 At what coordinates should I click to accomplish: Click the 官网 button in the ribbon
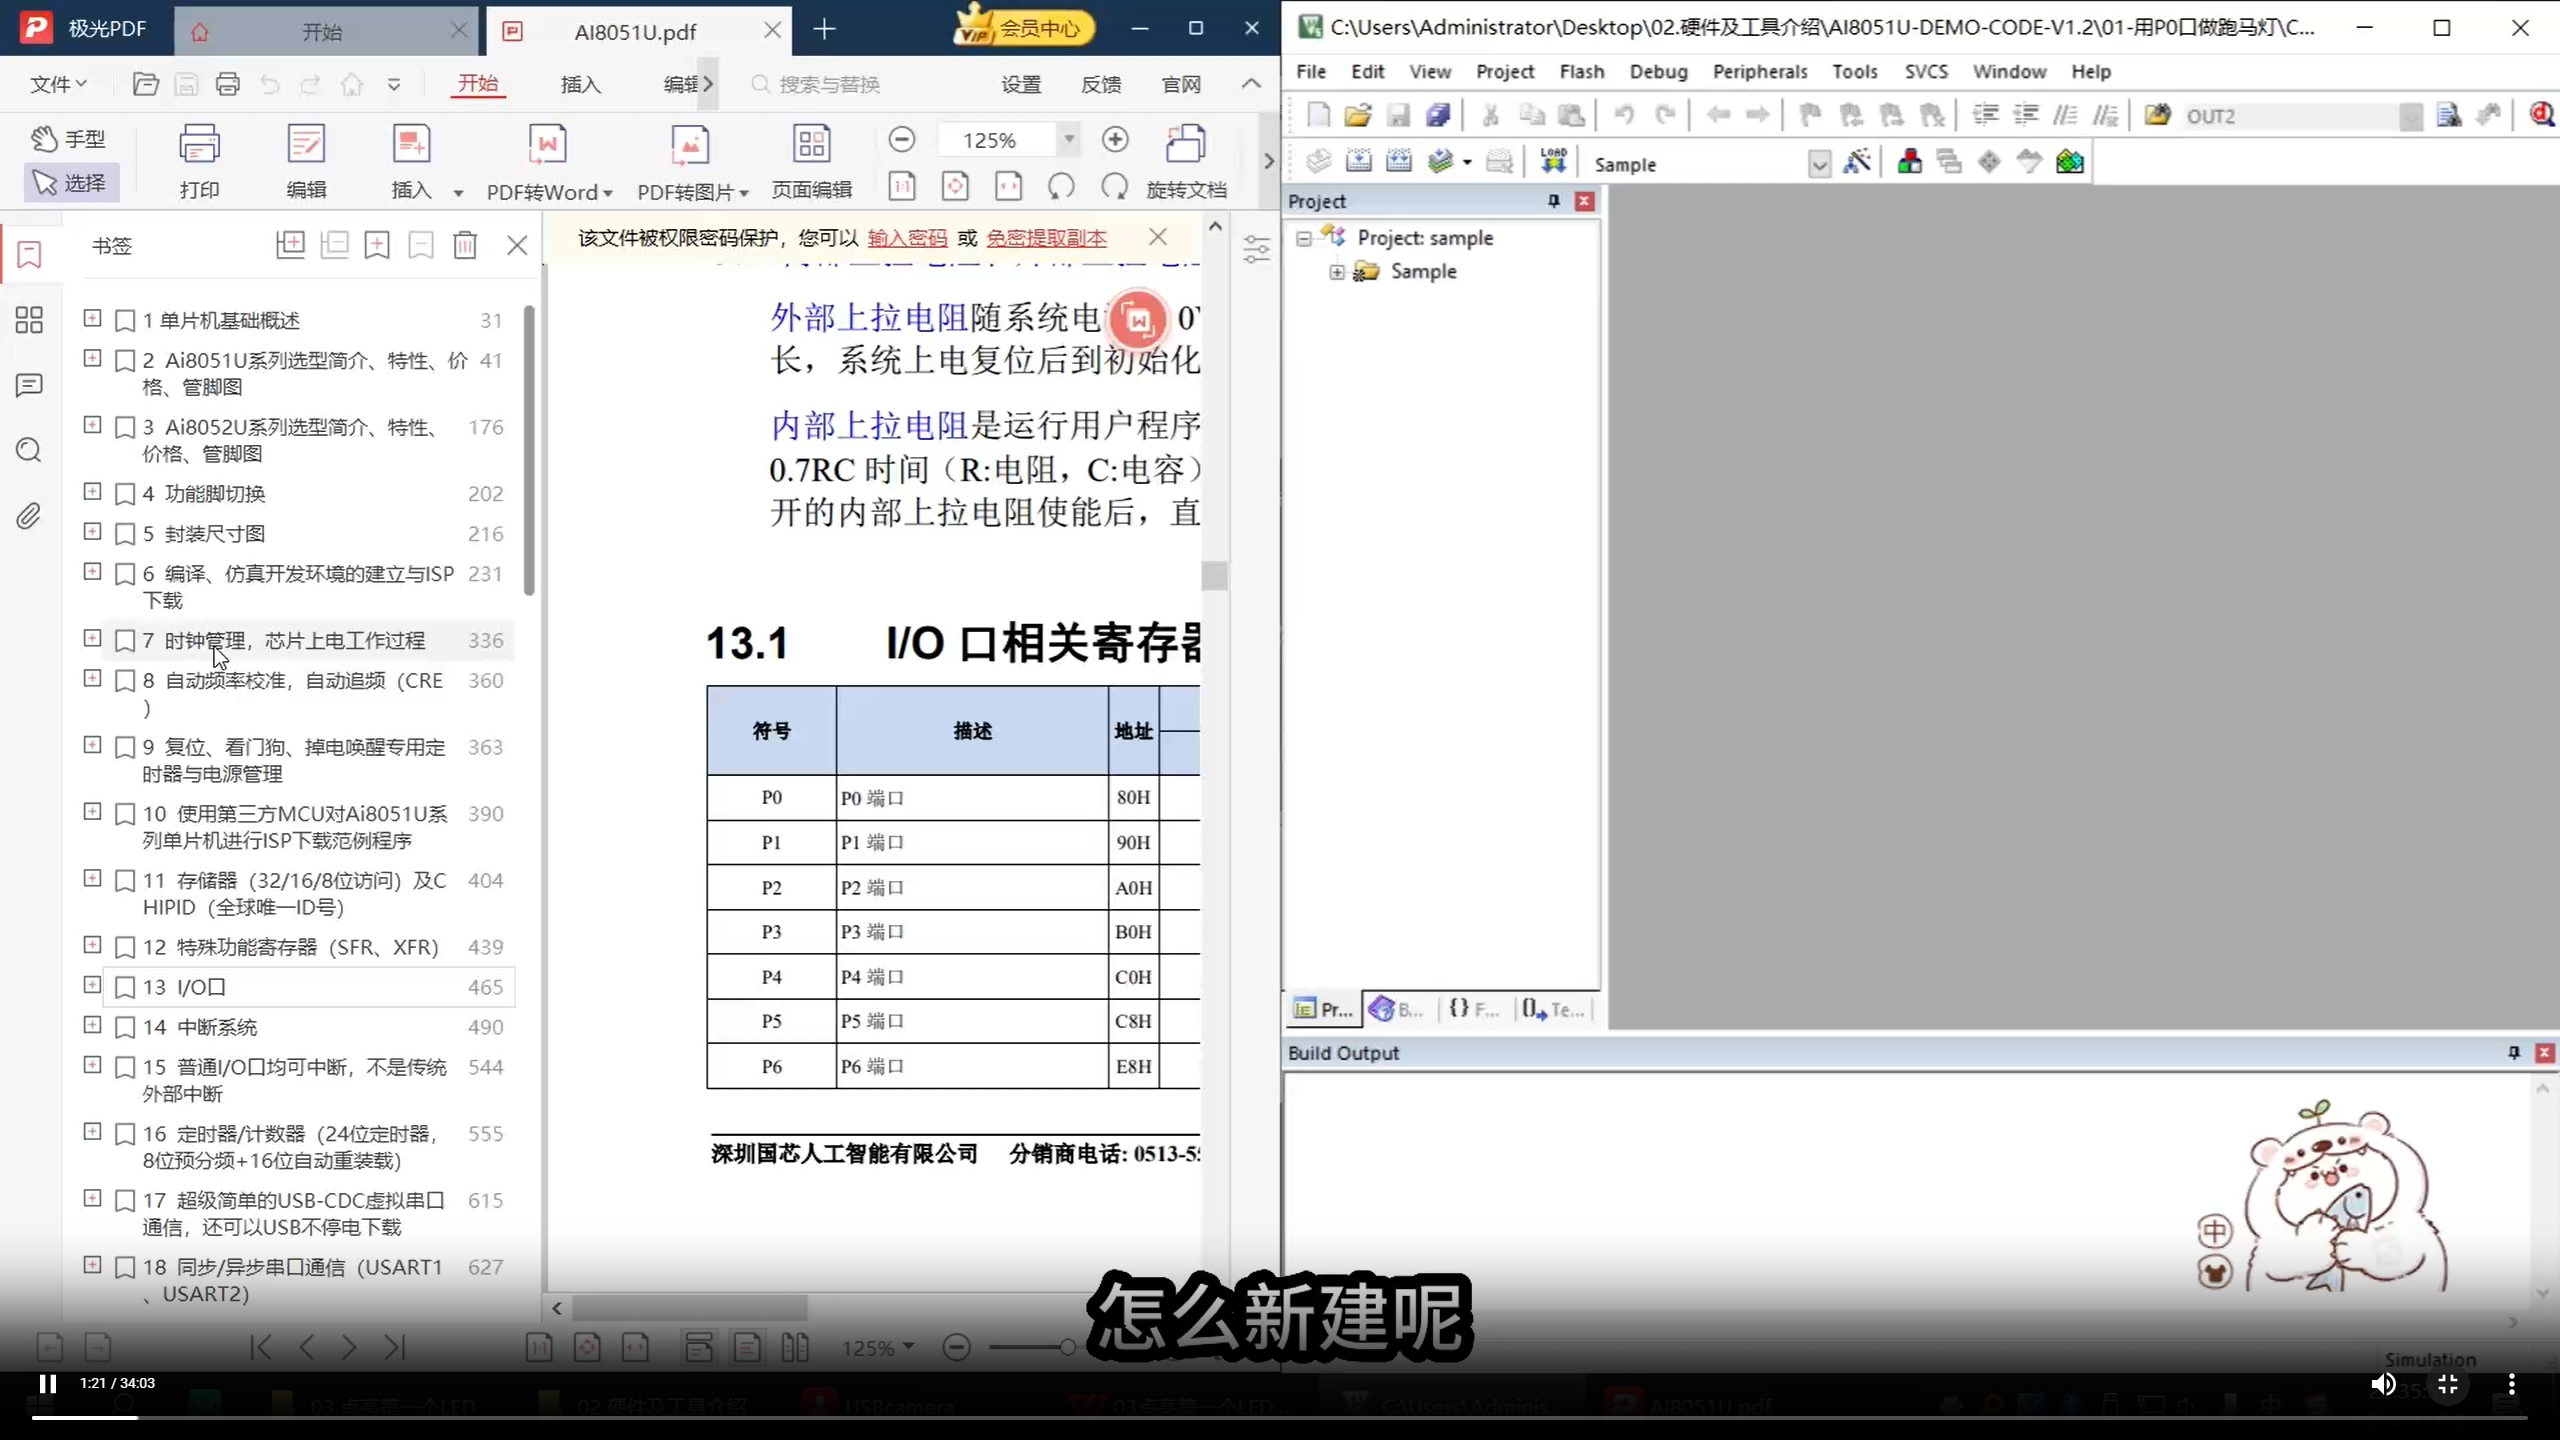[x=1180, y=84]
